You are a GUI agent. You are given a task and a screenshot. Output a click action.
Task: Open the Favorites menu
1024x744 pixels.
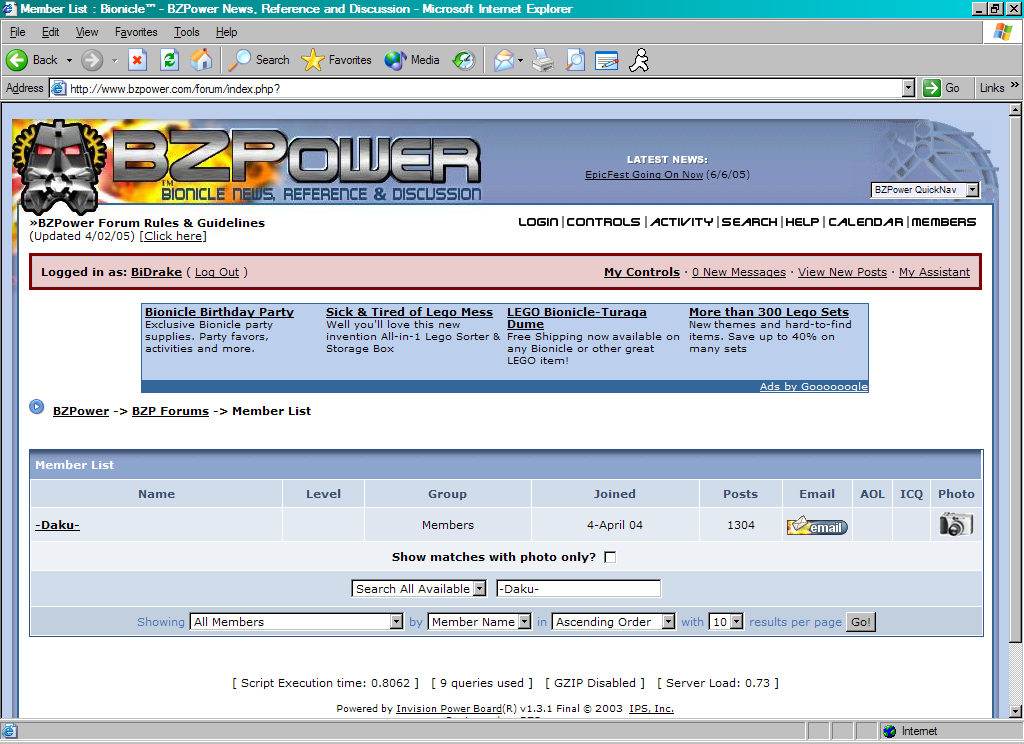(136, 32)
